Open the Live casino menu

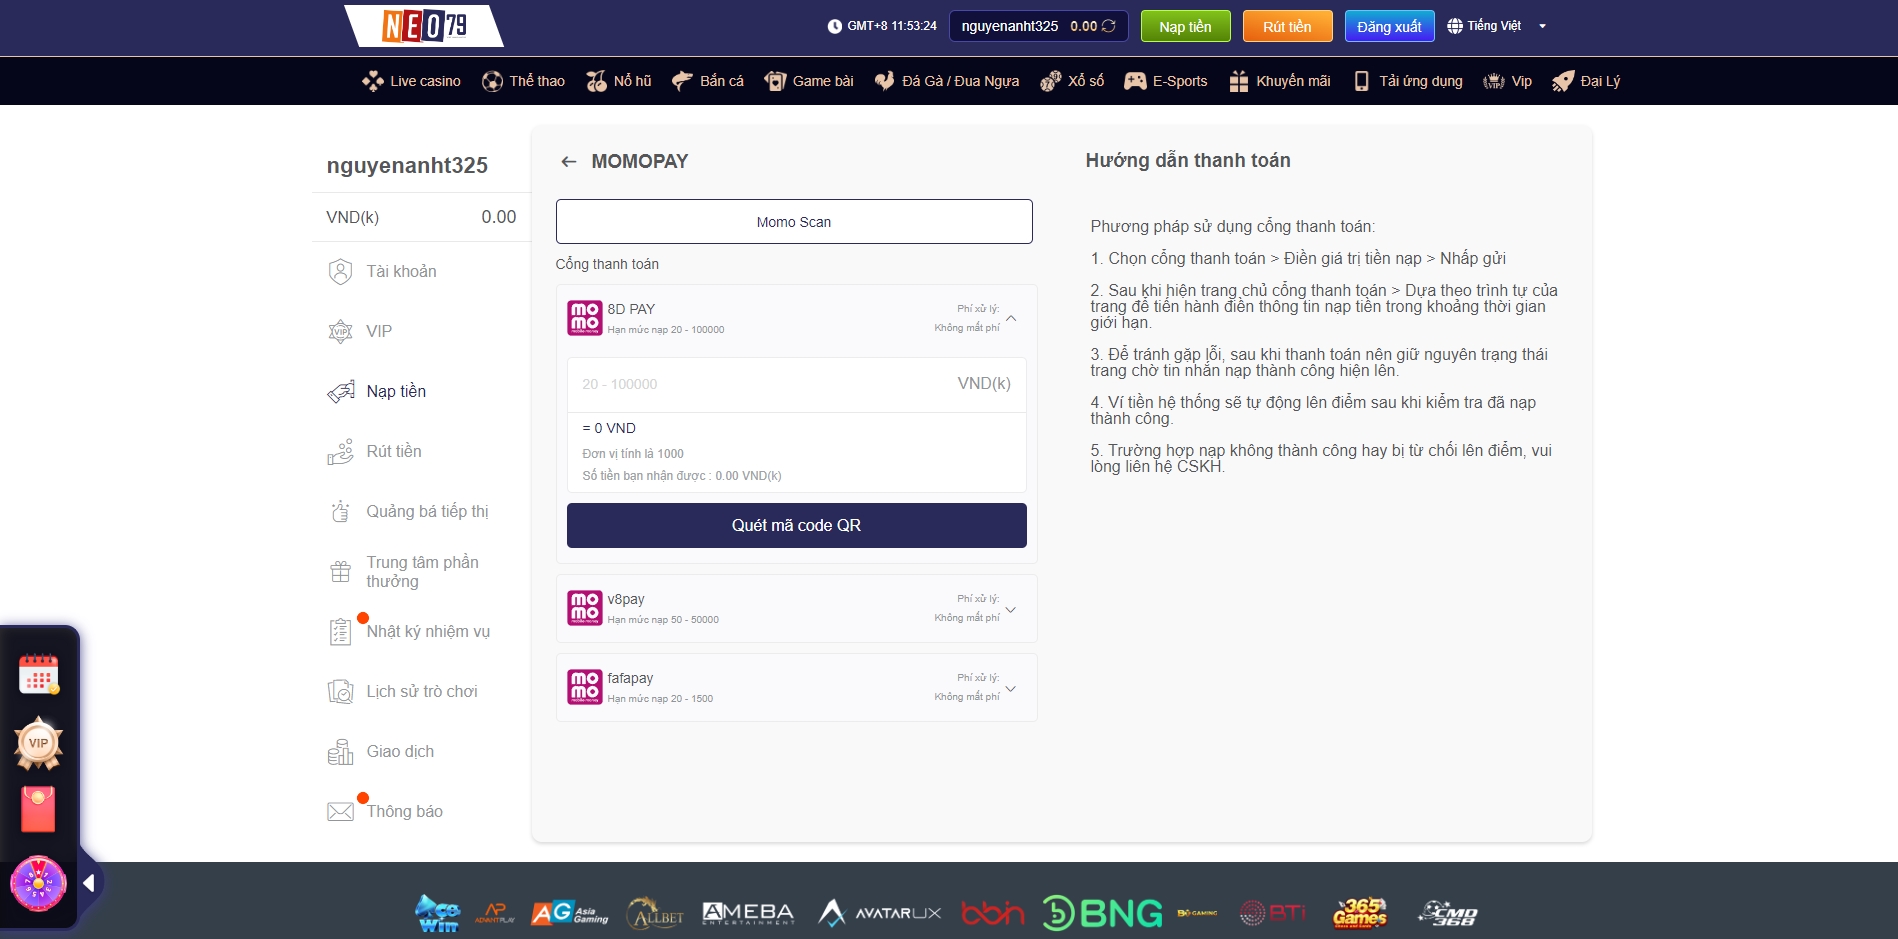click(x=411, y=81)
